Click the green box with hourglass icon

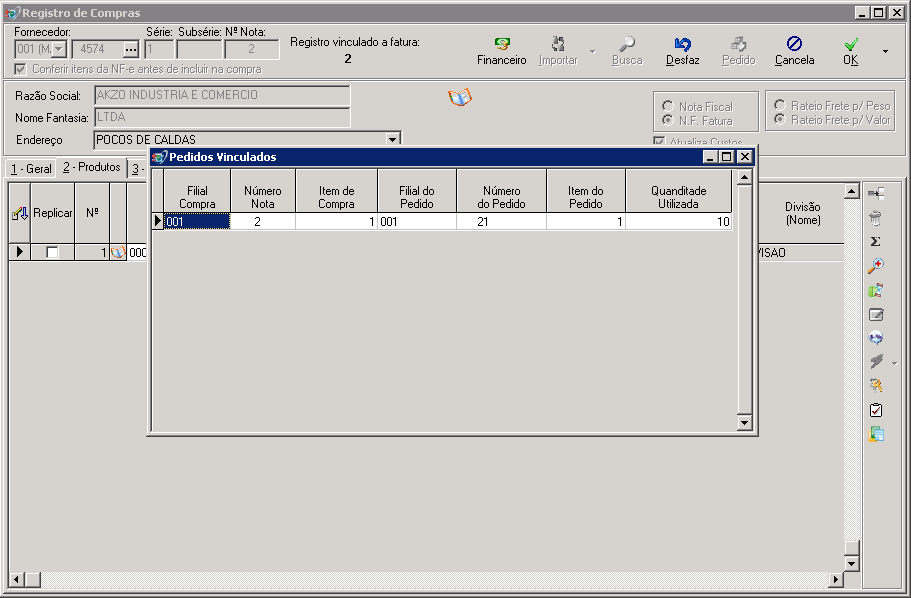[x=876, y=290]
